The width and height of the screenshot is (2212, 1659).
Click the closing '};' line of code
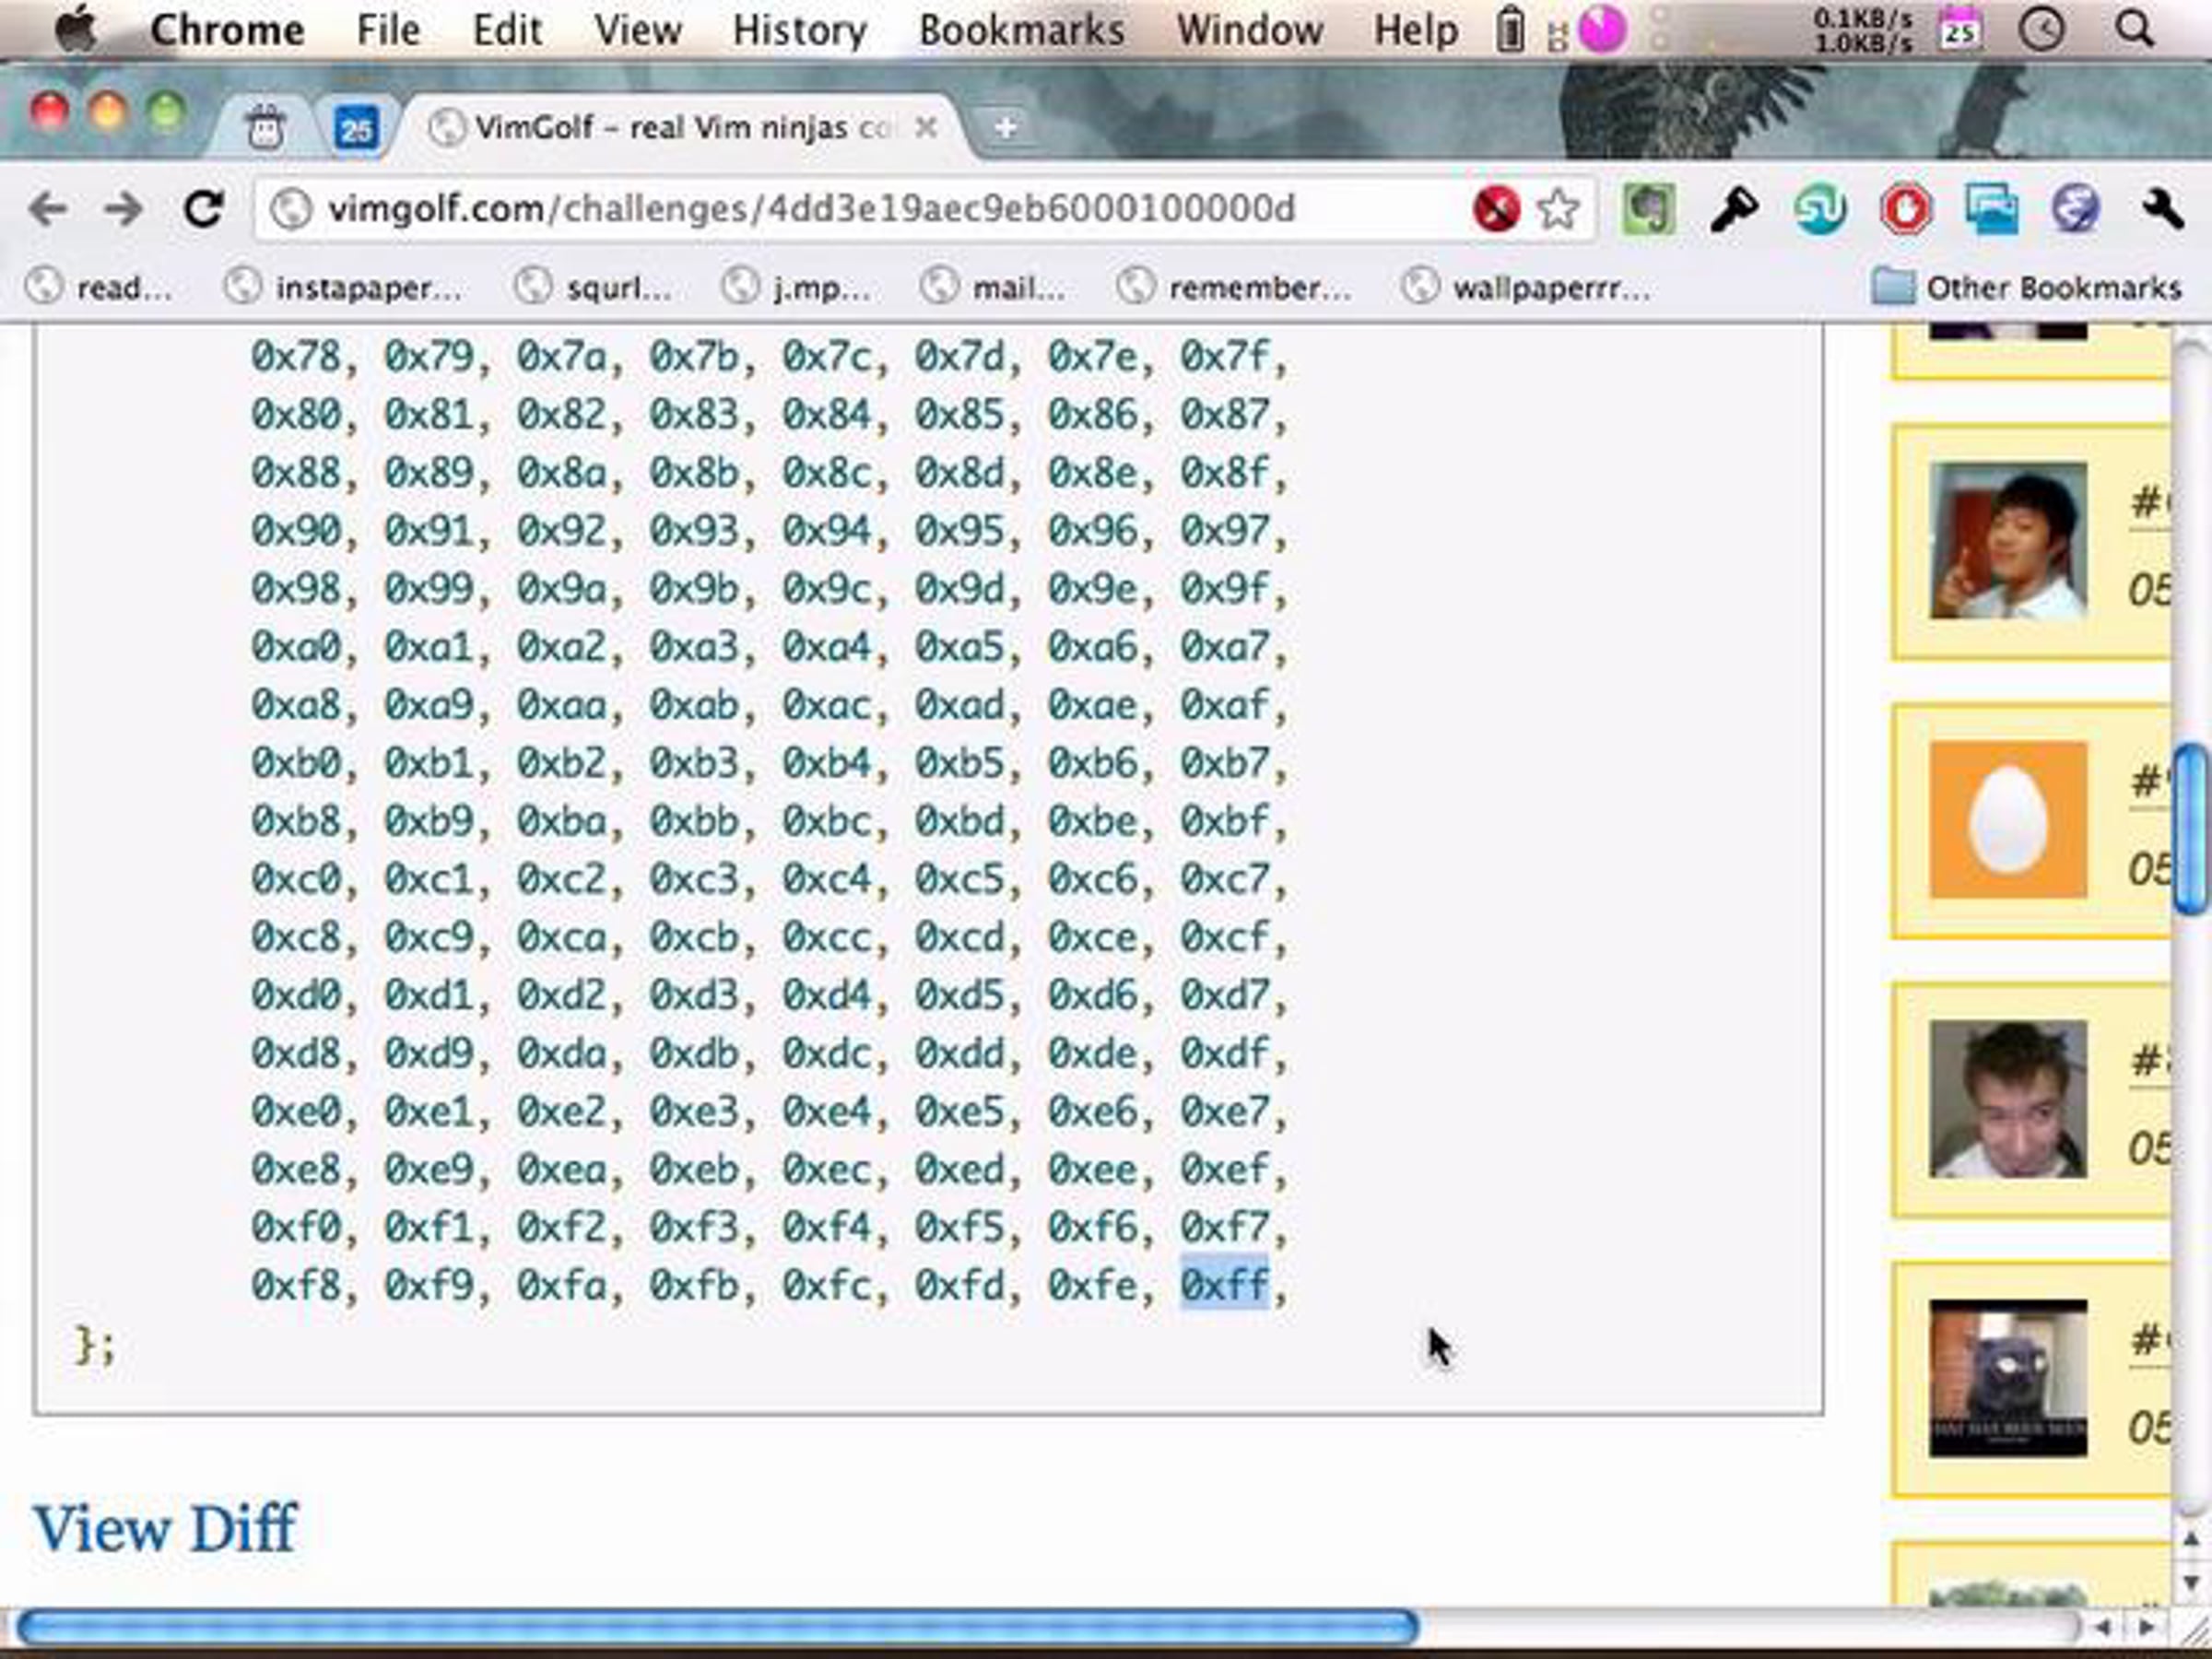[x=95, y=1346]
